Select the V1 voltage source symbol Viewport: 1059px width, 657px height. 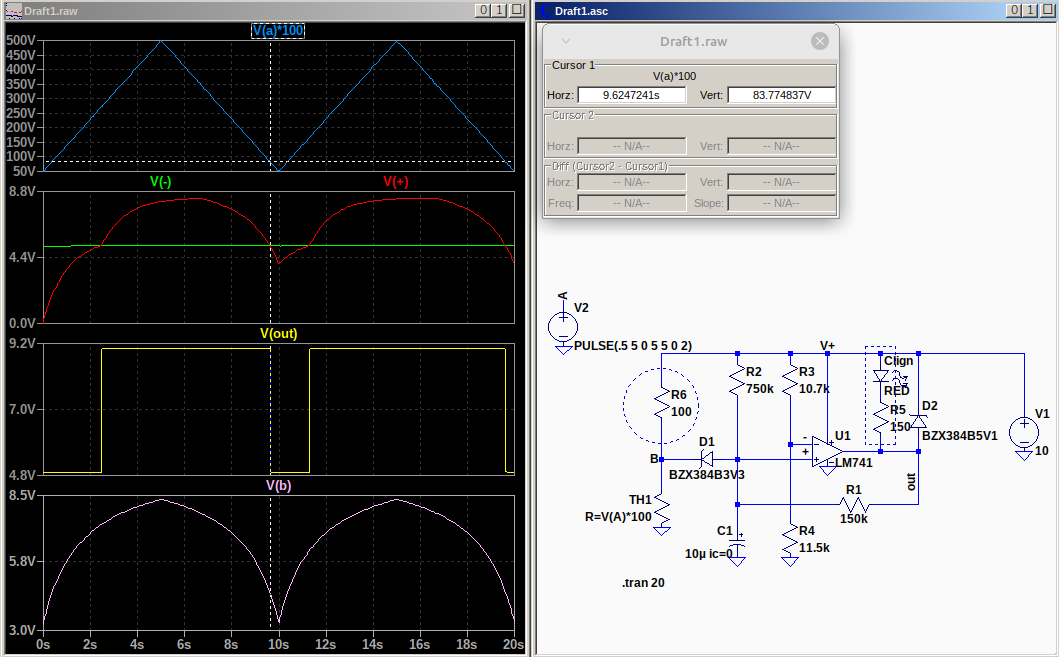(1023, 431)
